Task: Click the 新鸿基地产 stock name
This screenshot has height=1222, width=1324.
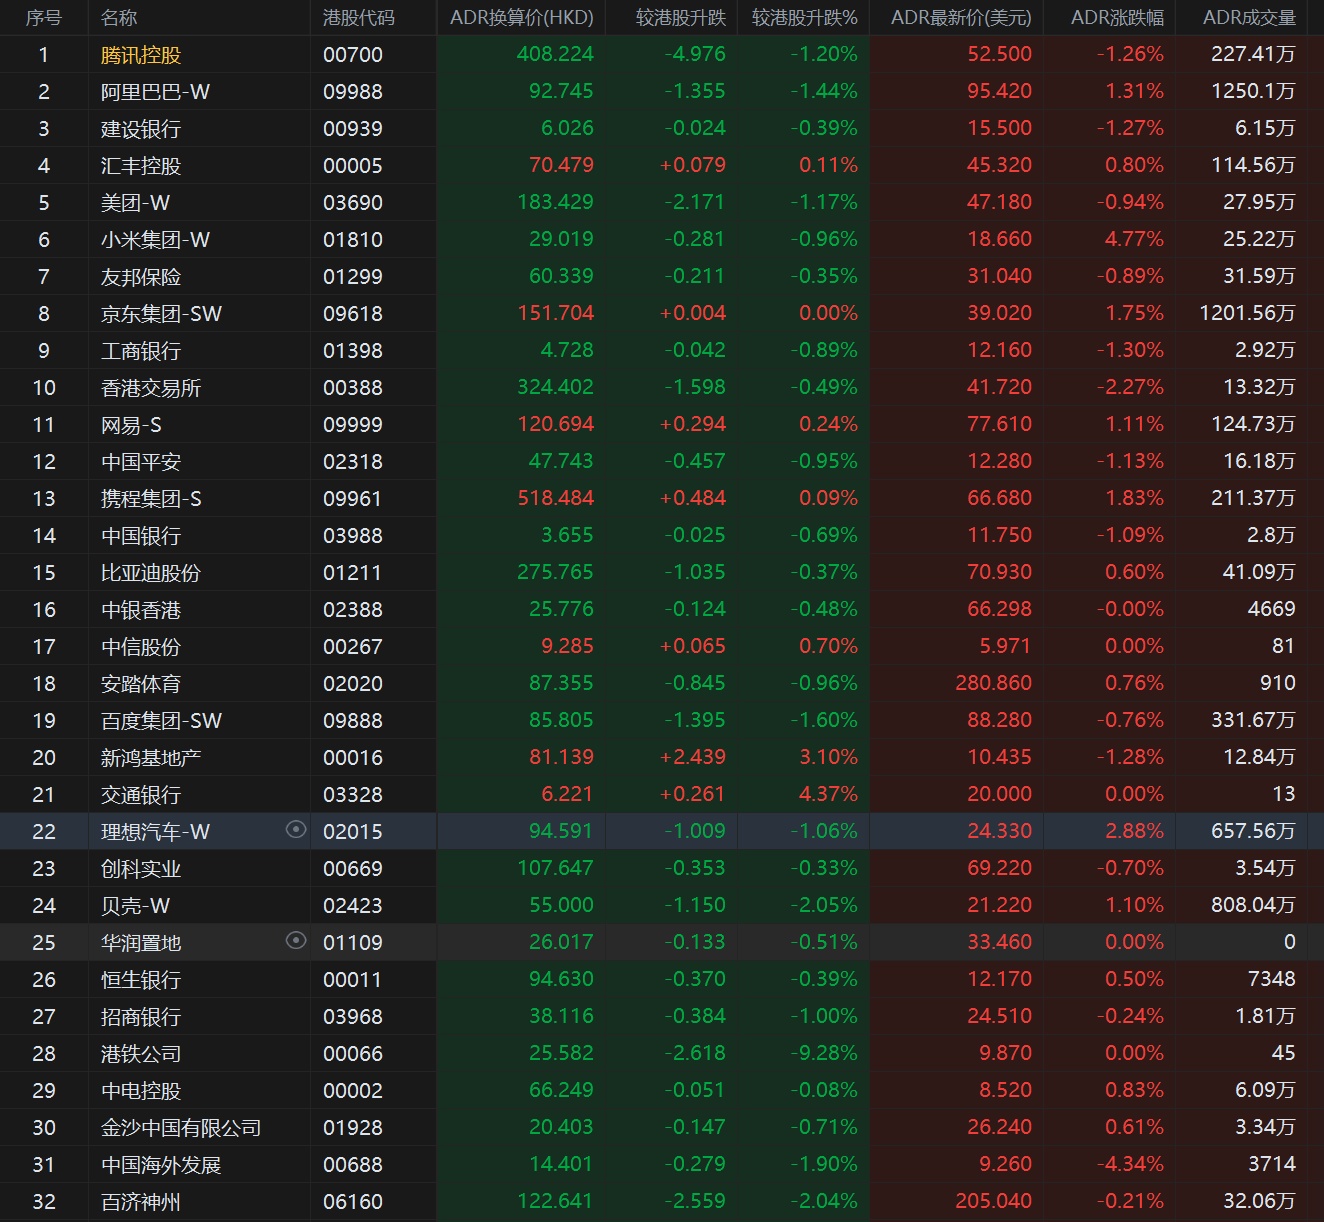Action: pos(151,758)
